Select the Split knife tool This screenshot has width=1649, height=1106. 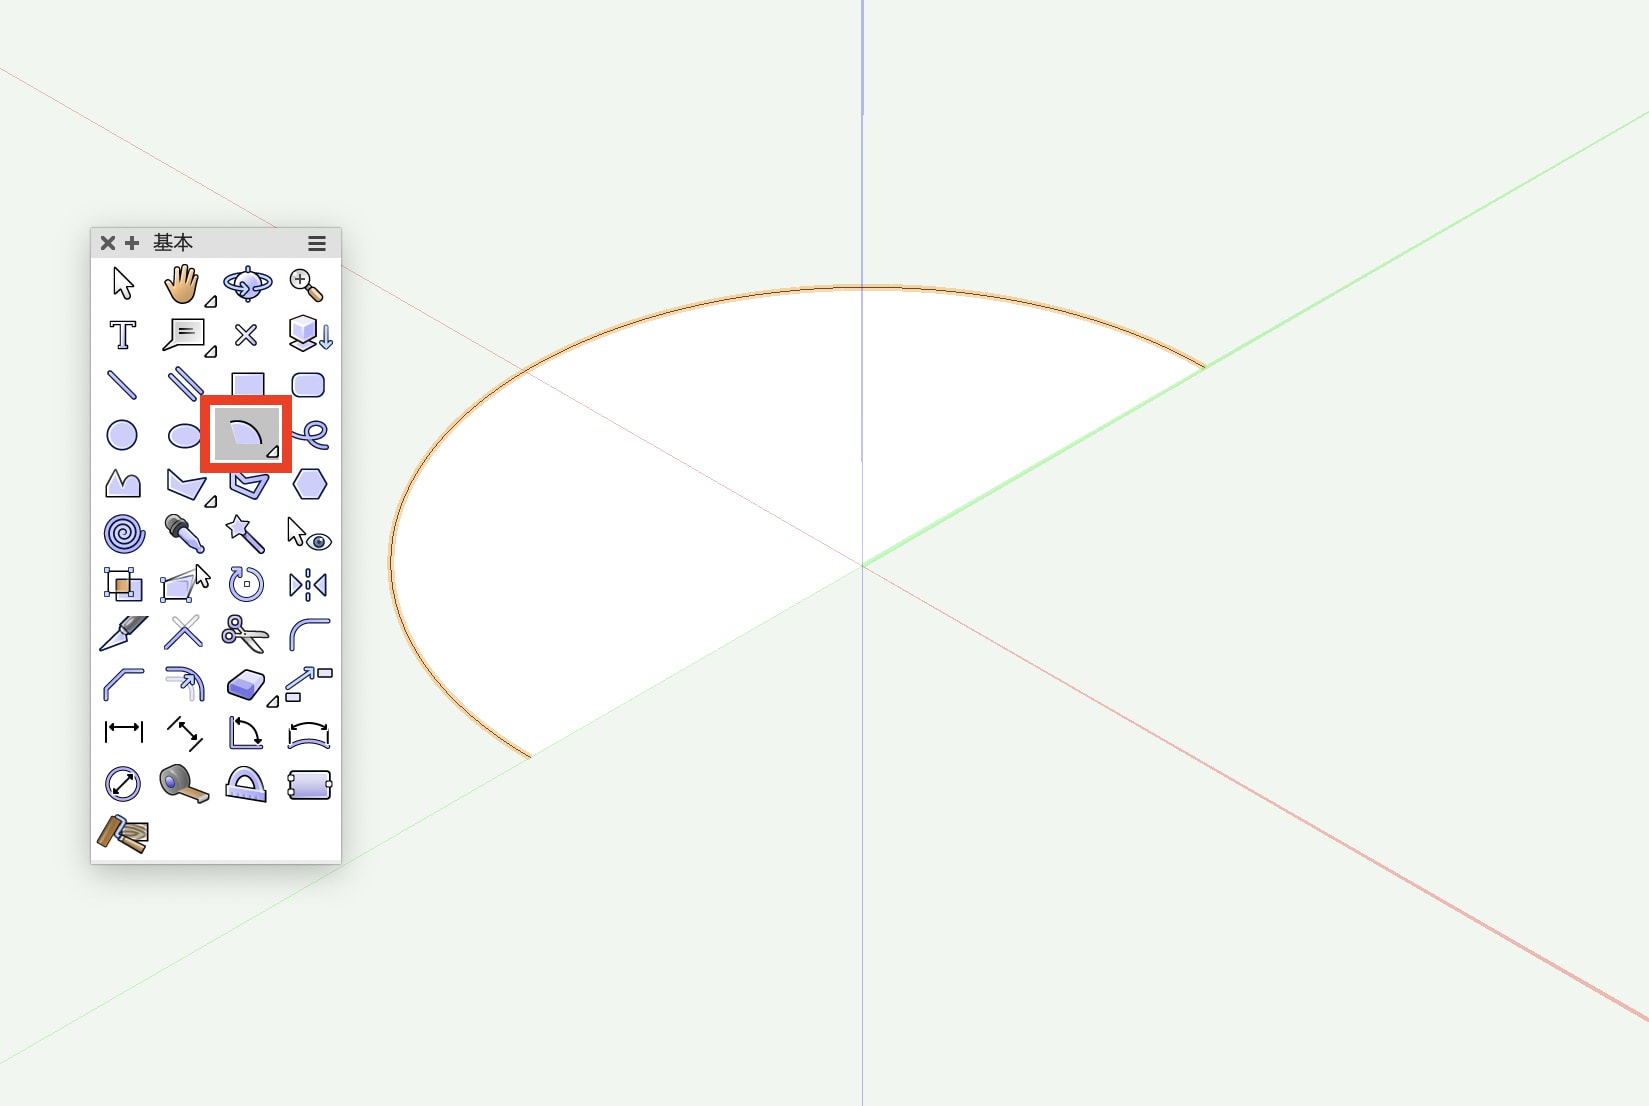[x=124, y=634]
